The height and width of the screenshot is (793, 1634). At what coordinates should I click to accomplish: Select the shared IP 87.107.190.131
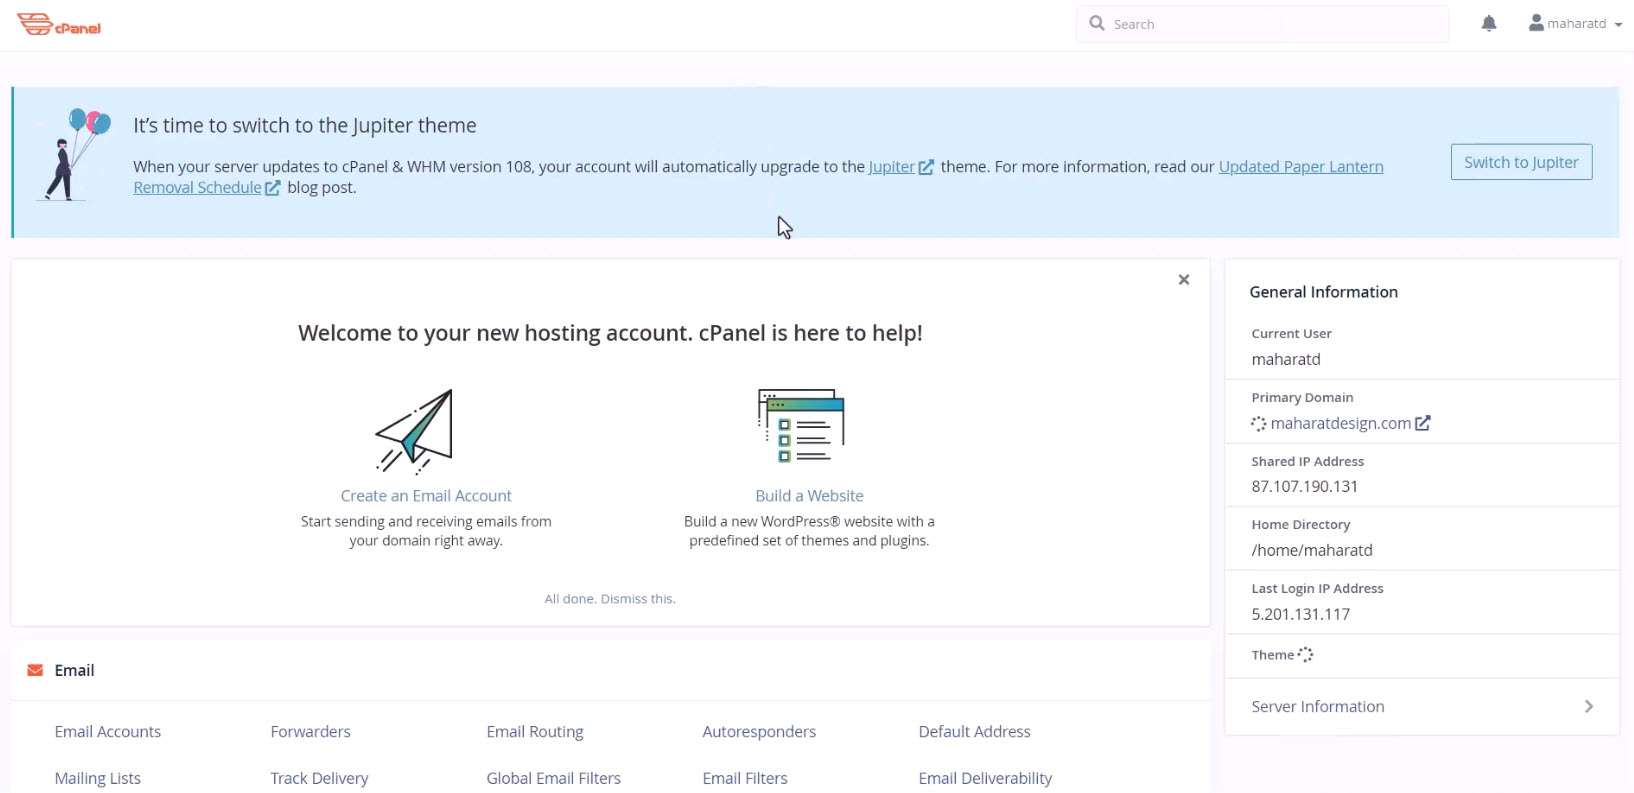click(1305, 487)
